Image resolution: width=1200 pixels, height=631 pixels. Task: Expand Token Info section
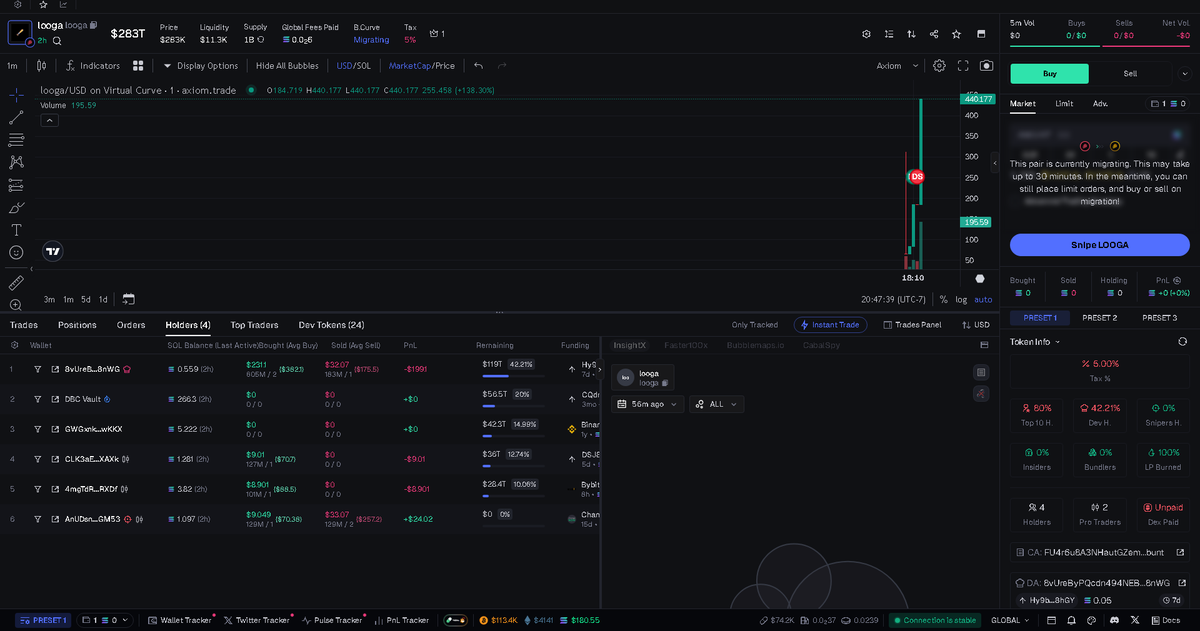point(1035,342)
